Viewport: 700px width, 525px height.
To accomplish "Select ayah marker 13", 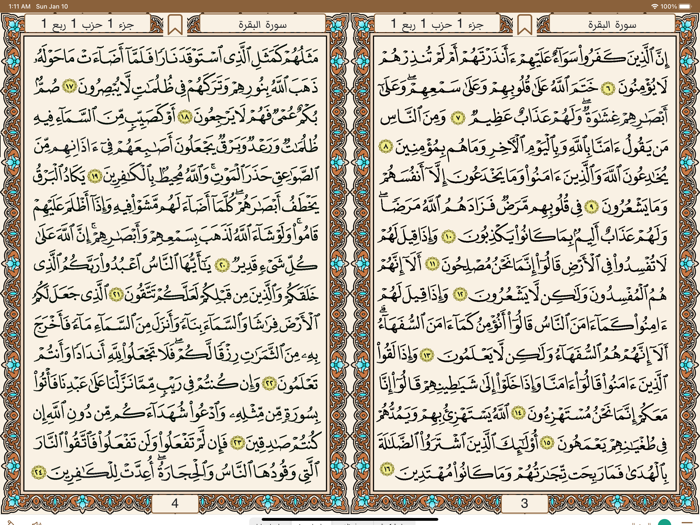I will click(x=428, y=355).
